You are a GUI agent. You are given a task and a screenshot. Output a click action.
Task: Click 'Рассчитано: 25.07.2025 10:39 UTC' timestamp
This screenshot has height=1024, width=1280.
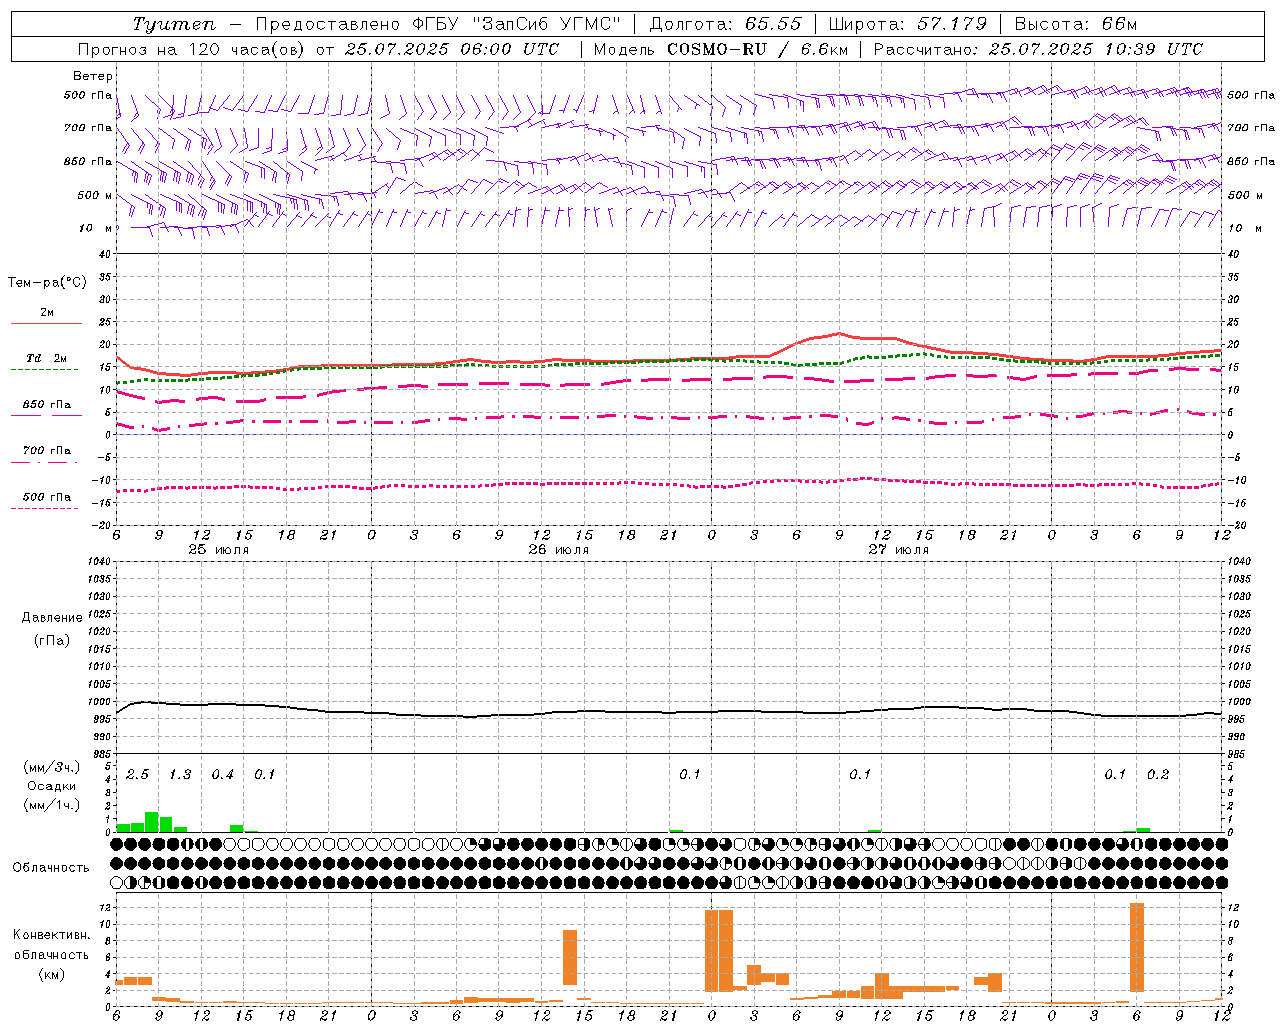[x=1038, y=49]
